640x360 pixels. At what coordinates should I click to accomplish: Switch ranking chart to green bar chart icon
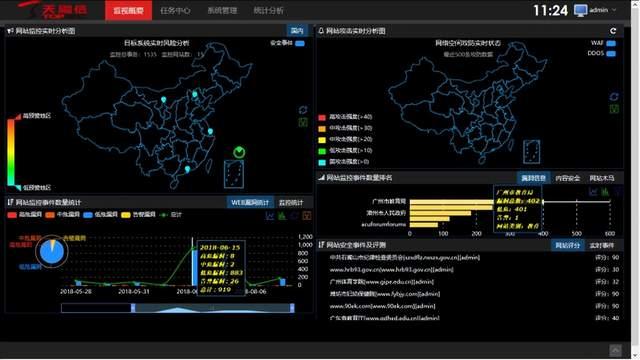pos(605,191)
